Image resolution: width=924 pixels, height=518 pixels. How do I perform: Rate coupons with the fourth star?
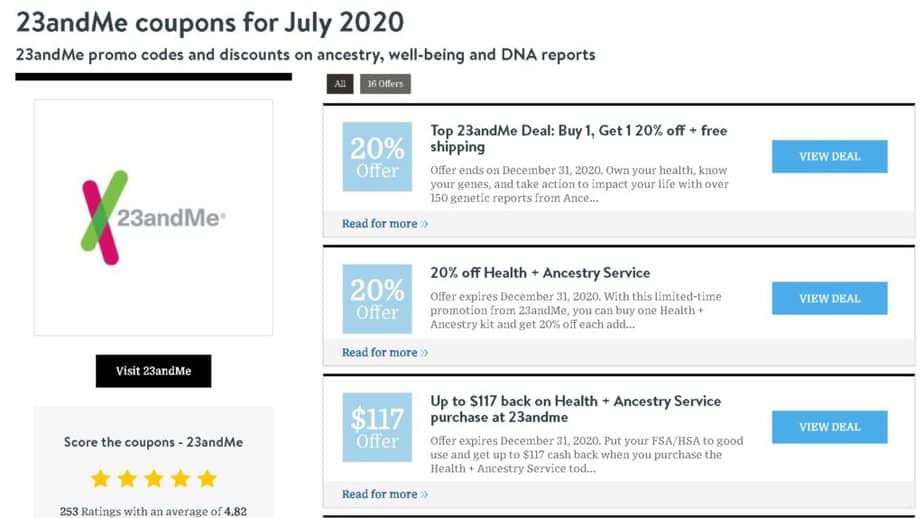[180, 479]
